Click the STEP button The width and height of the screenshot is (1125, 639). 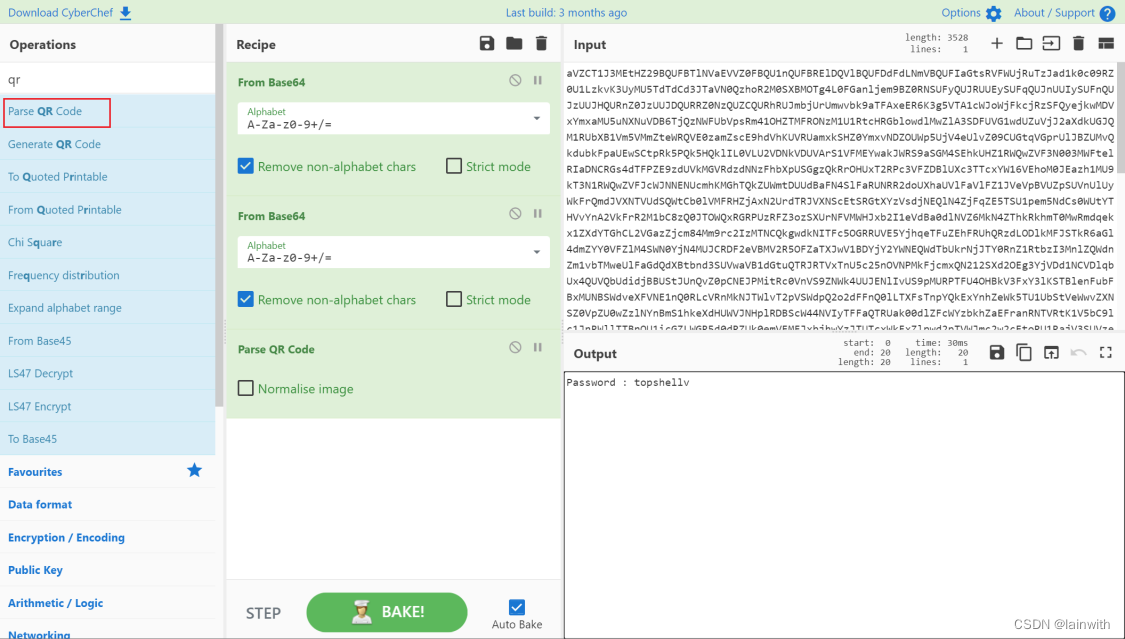point(263,613)
